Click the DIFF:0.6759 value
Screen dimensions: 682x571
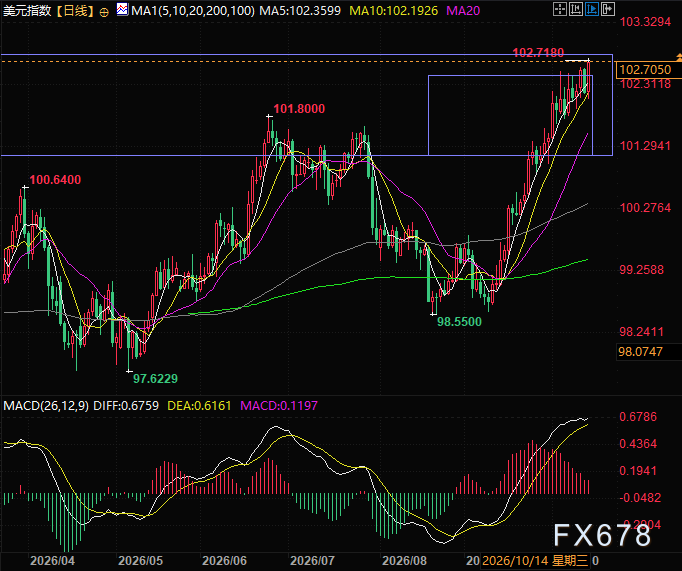[126, 406]
